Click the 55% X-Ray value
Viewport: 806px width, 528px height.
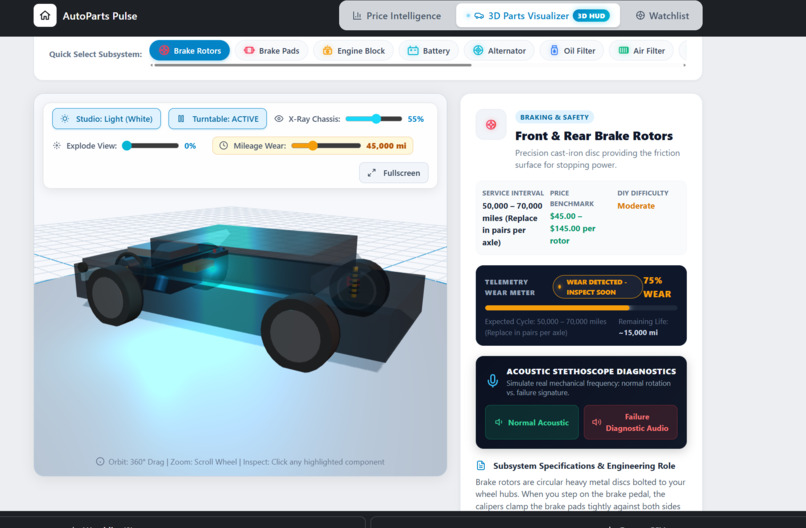coord(415,119)
